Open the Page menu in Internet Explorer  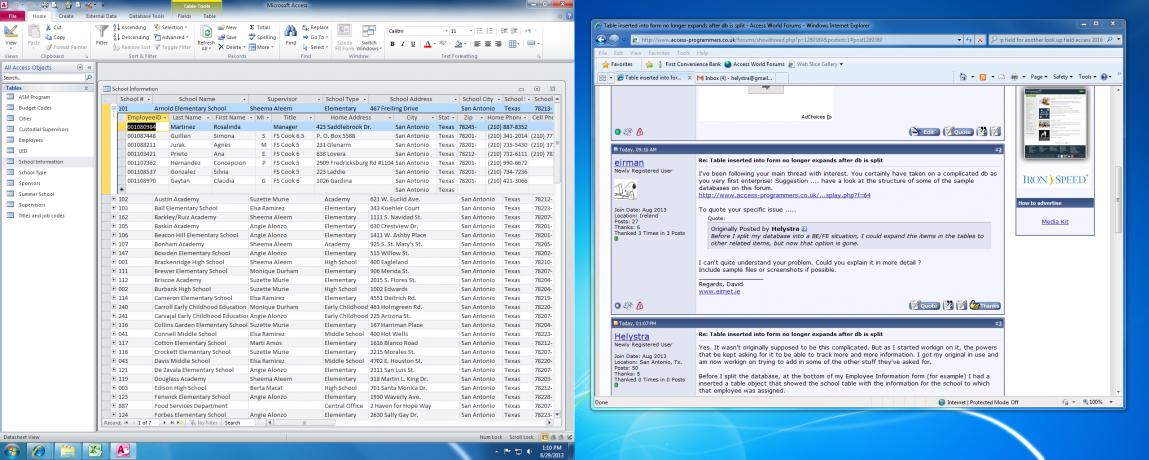1036,76
